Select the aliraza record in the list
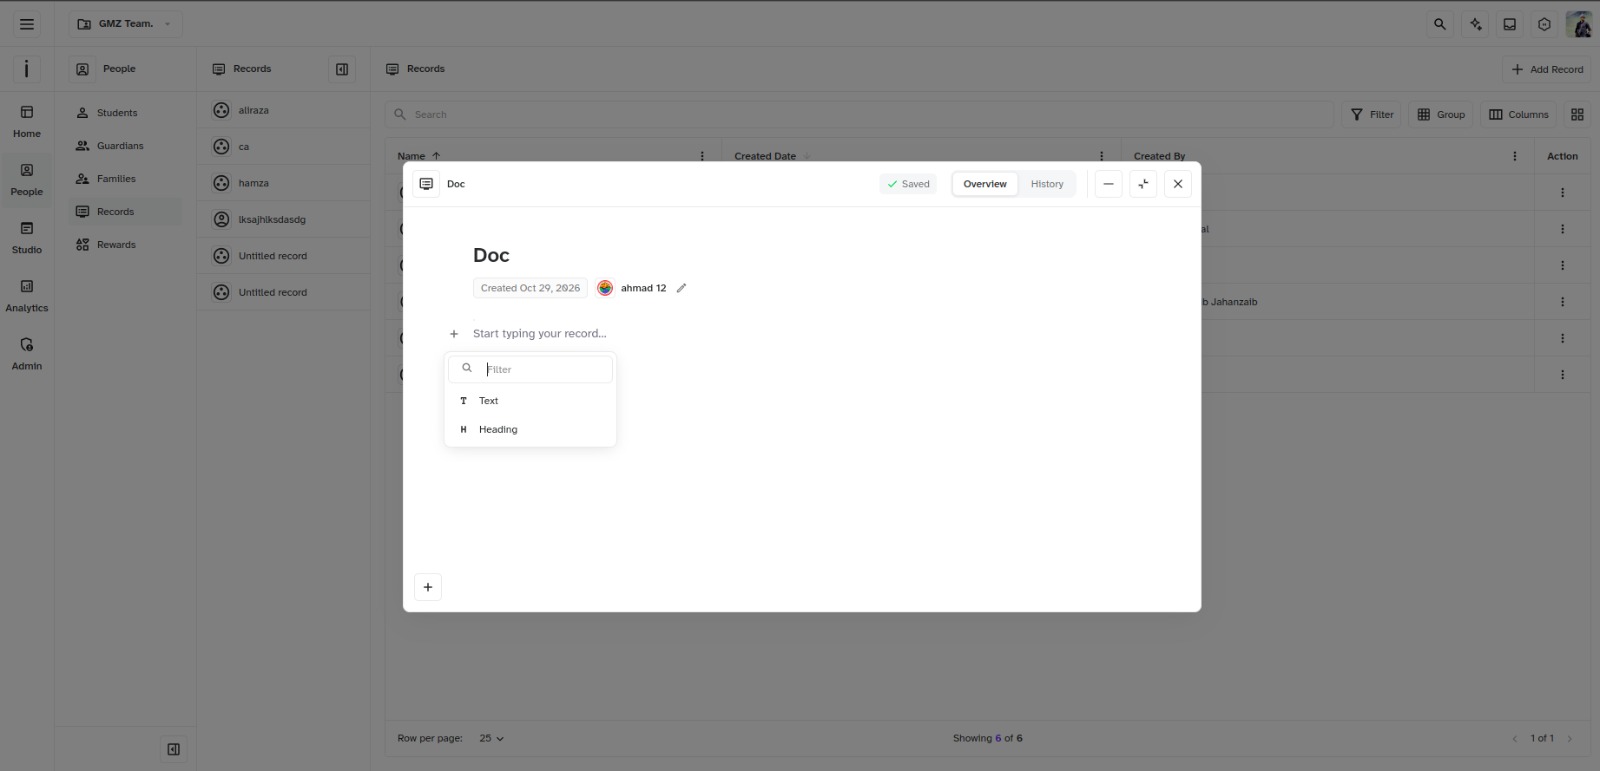This screenshot has height=771, width=1600. click(x=283, y=110)
